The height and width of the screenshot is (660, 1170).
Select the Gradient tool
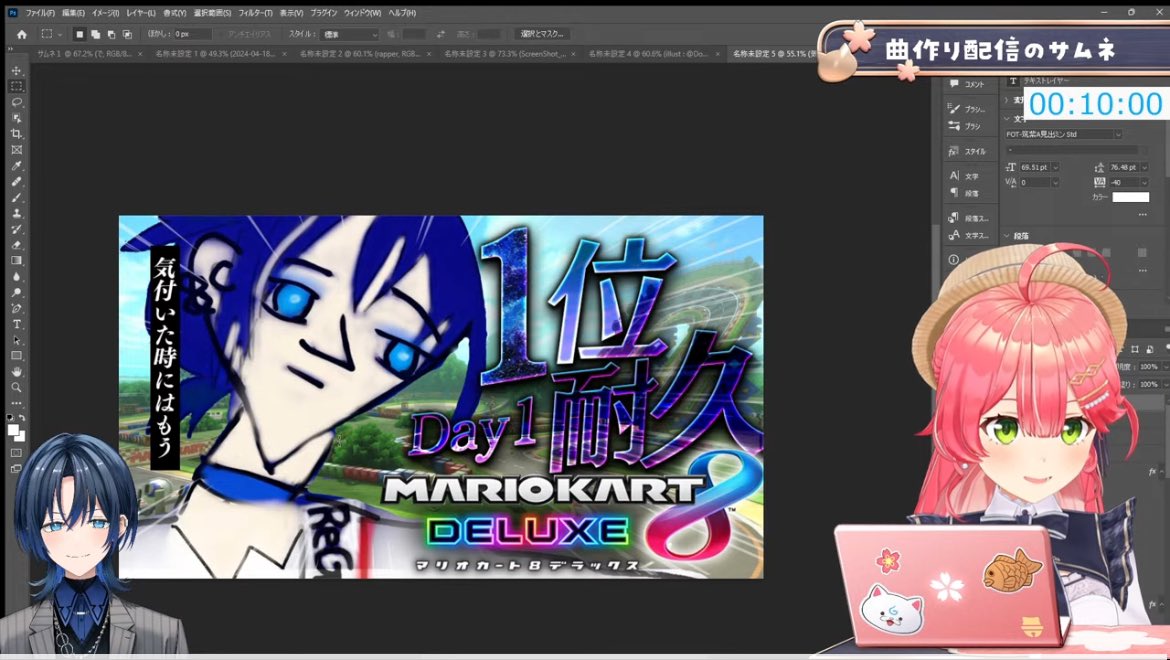point(16,260)
